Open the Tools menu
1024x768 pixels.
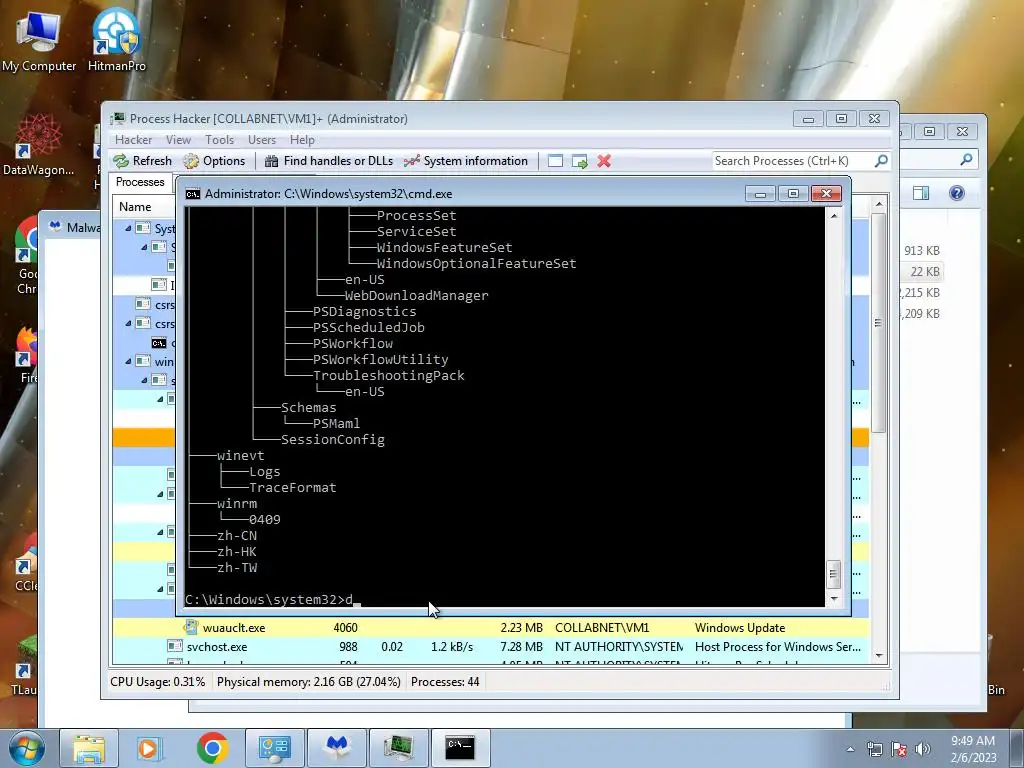pos(219,140)
